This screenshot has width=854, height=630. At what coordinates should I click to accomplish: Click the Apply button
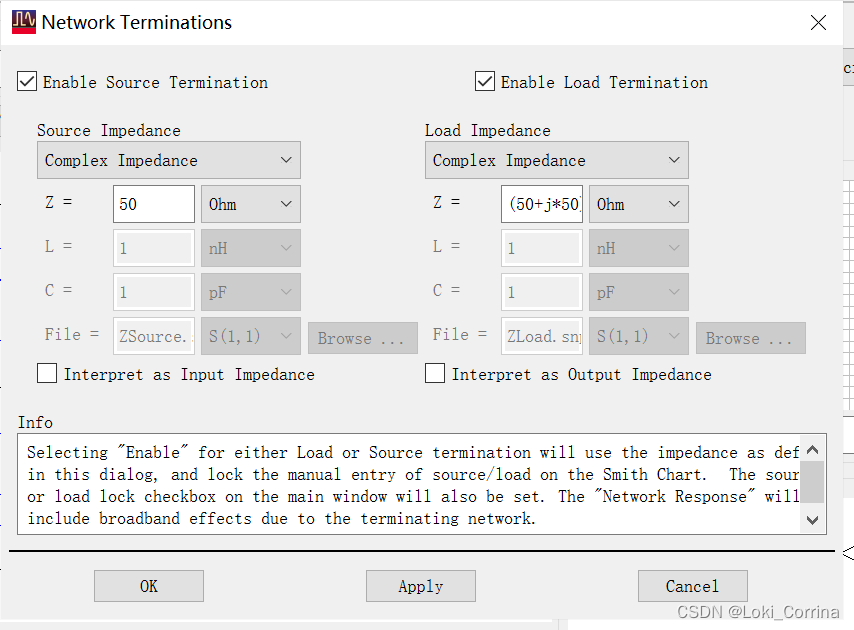[420, 586]
